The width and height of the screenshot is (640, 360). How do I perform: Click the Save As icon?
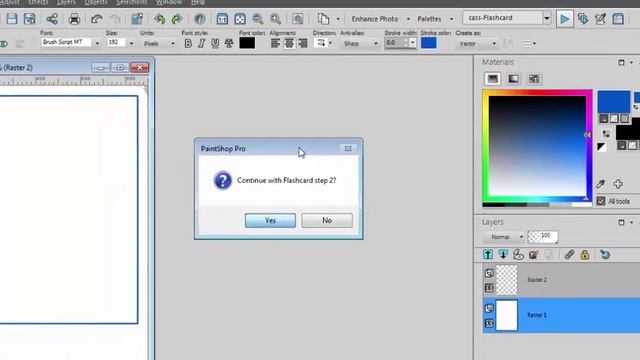click(x=29, y=19)
